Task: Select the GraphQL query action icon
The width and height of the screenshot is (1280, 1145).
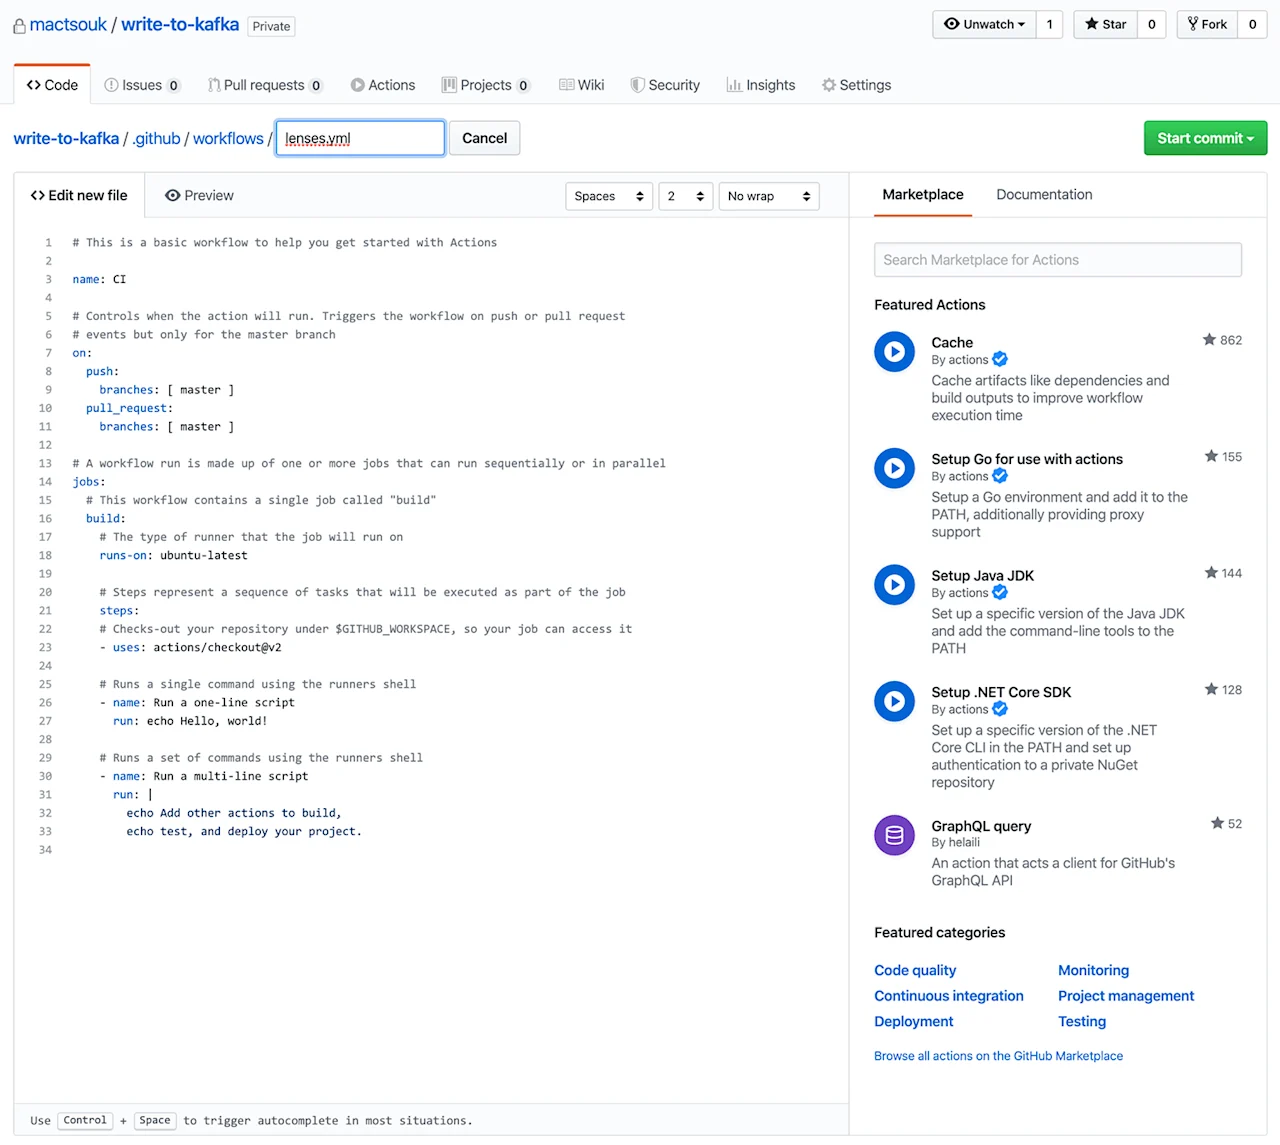Action: click(x=894, y=835)
